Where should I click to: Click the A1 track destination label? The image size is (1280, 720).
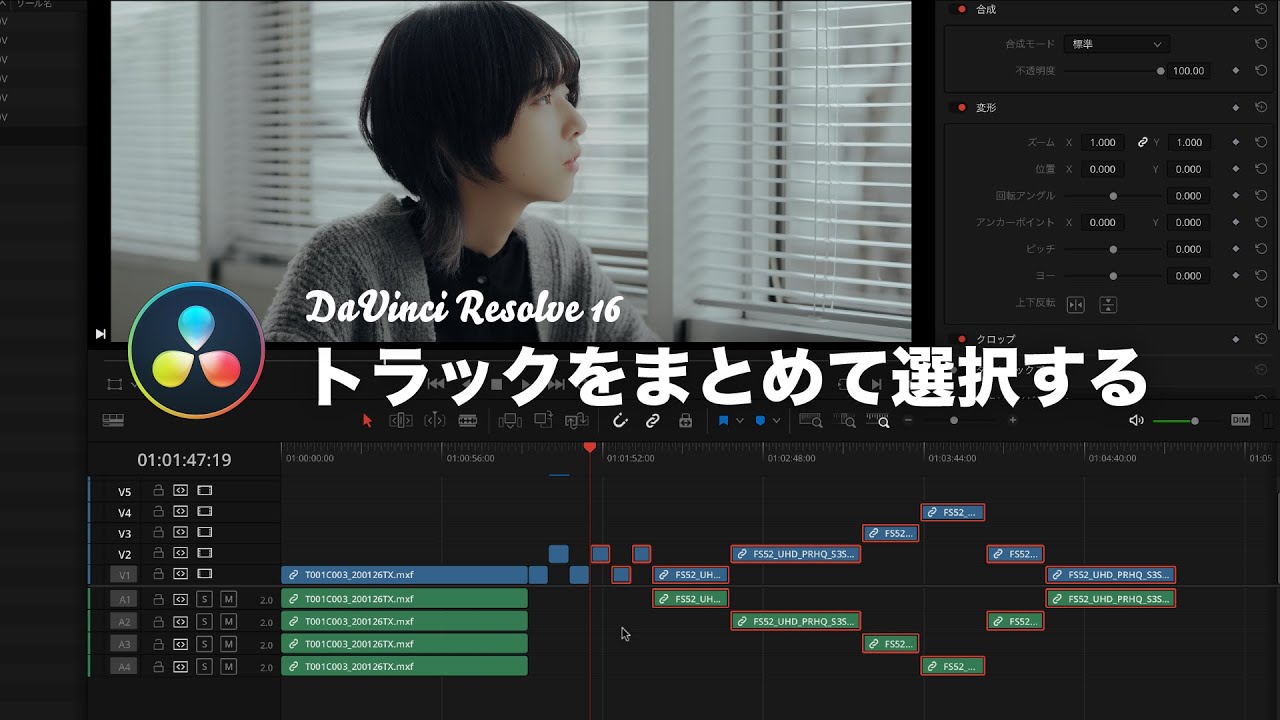pyautogui.click(x=125, y=600)
